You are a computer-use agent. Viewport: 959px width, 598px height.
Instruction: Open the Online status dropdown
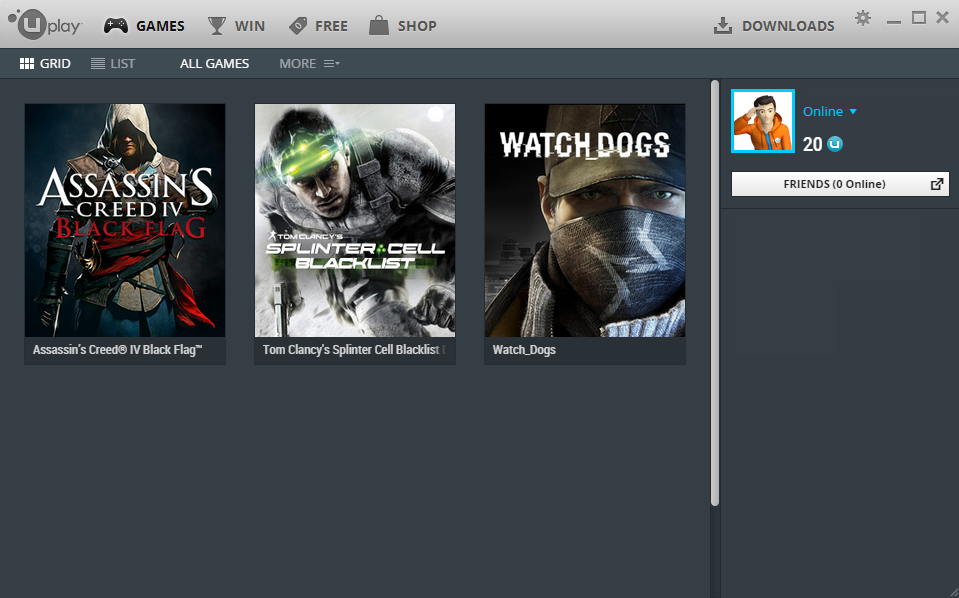pyautogui.click(x=830, y=111)
